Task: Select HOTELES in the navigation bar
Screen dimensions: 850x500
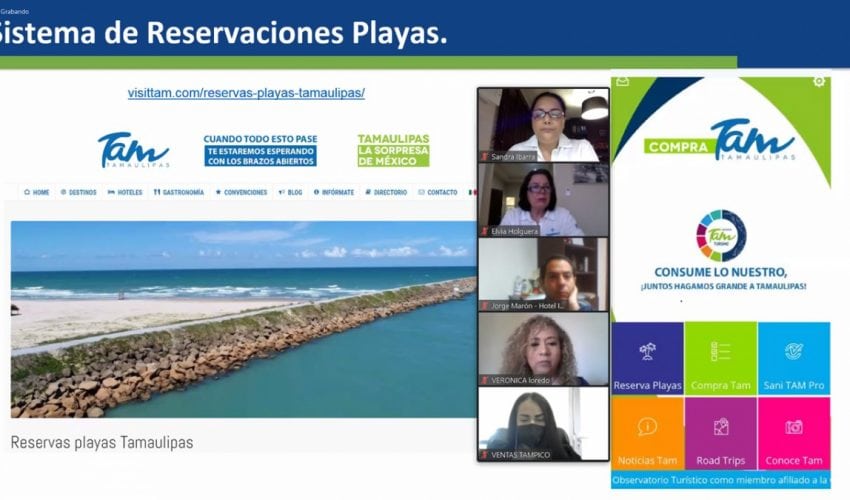Action: [x=125, y=192]
